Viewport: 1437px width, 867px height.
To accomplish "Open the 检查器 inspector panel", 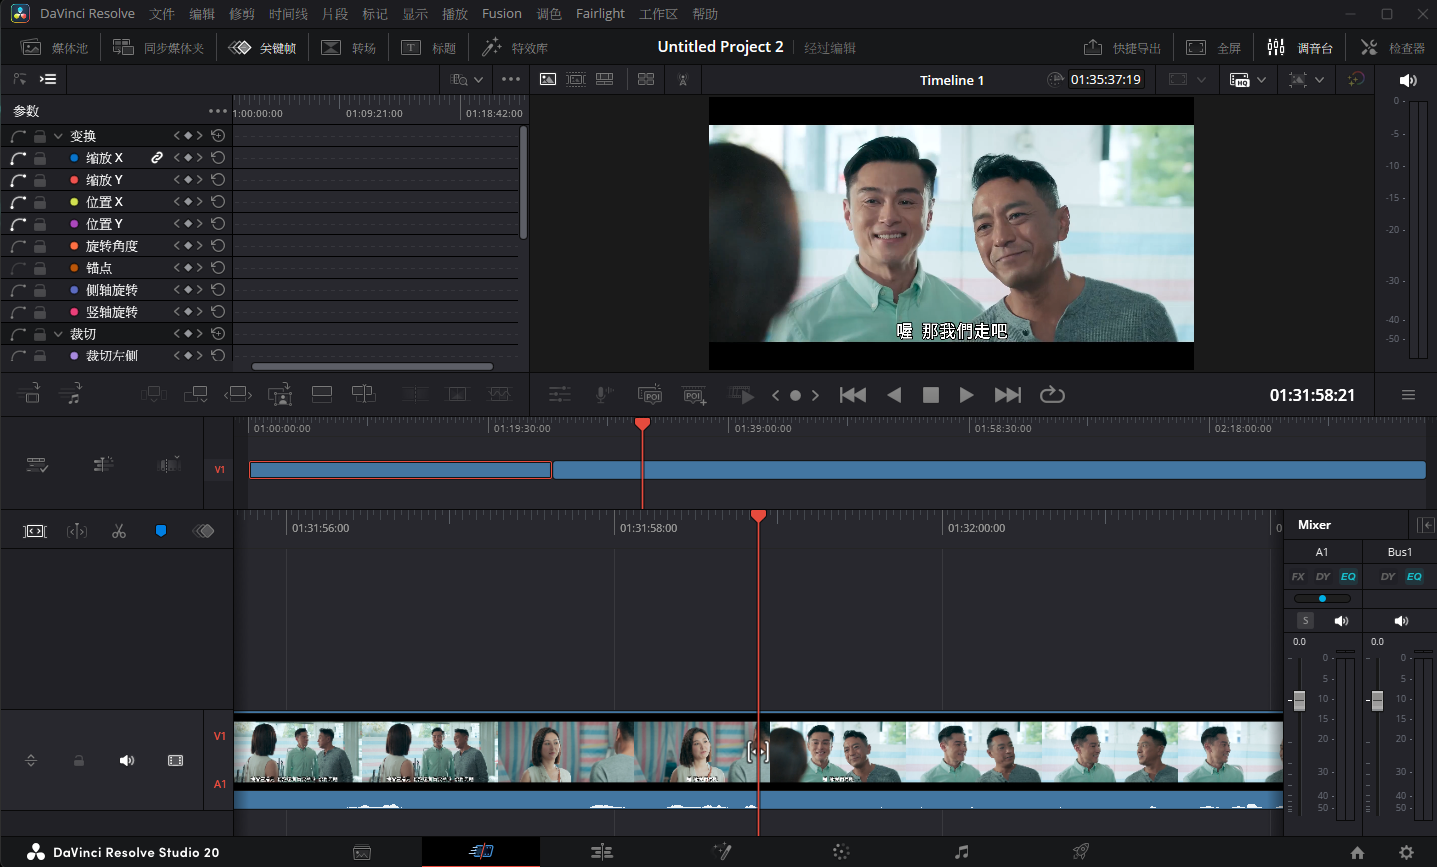I will coord(1392,47).
